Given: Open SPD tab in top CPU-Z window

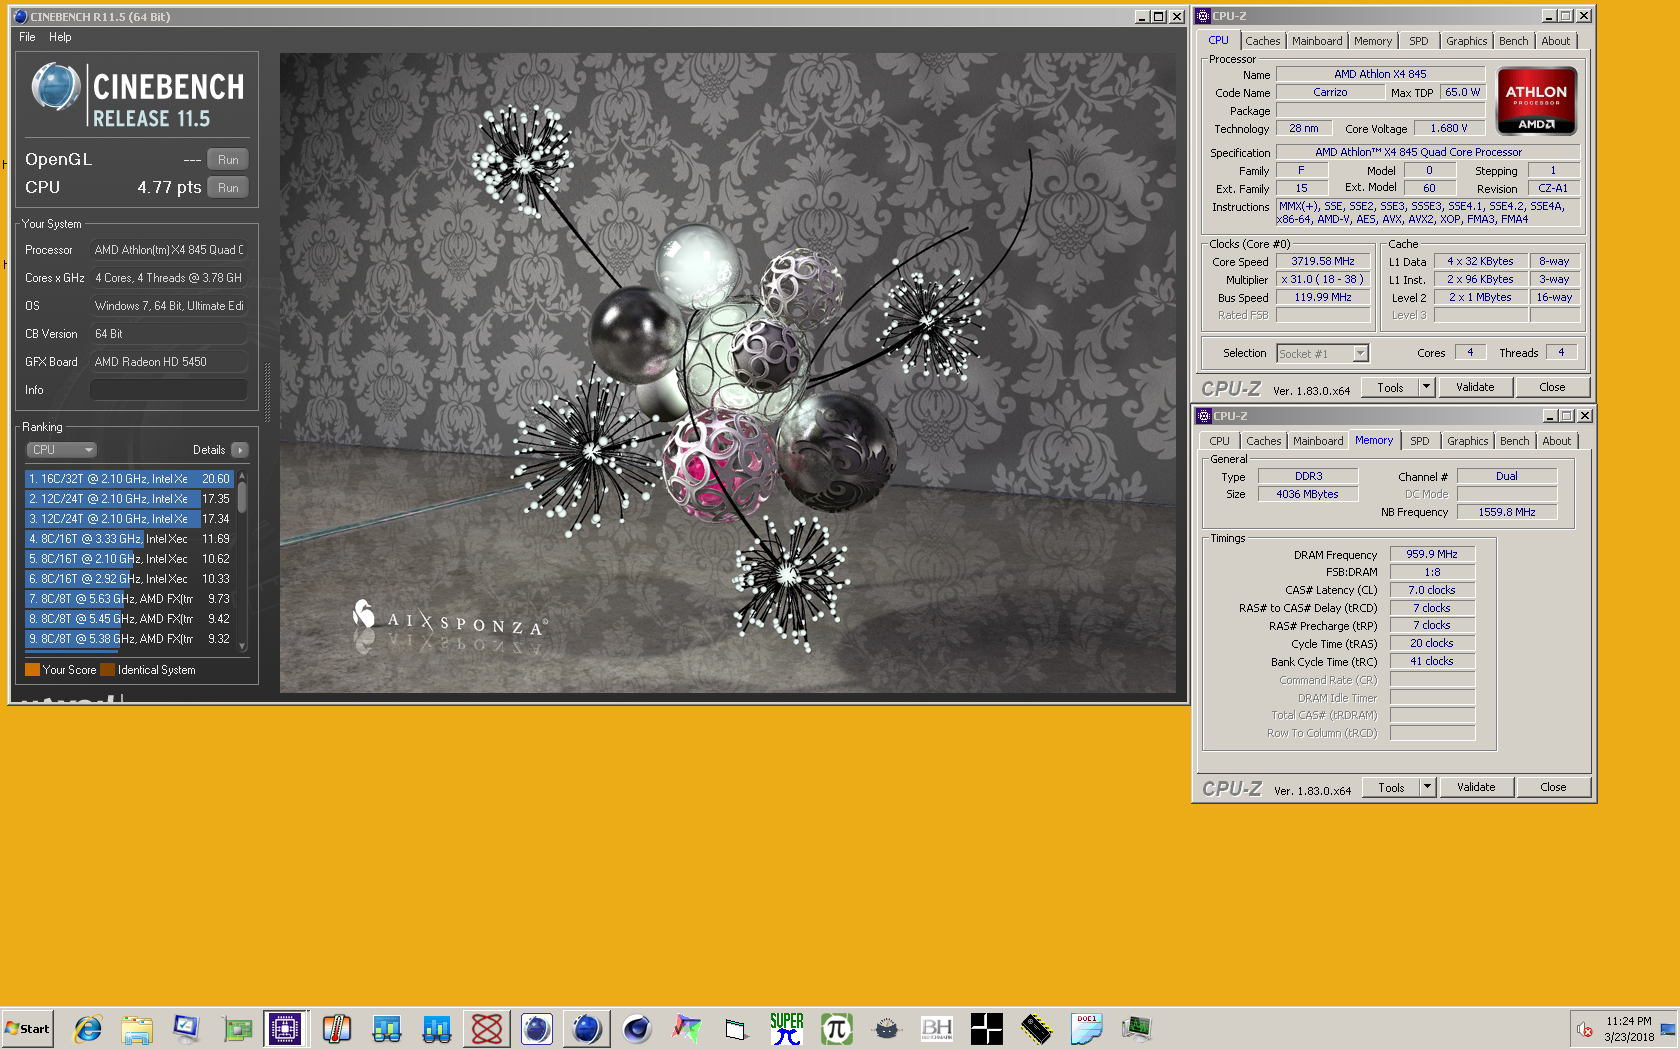Looking at the screenshot, I should pos(1419,41).
